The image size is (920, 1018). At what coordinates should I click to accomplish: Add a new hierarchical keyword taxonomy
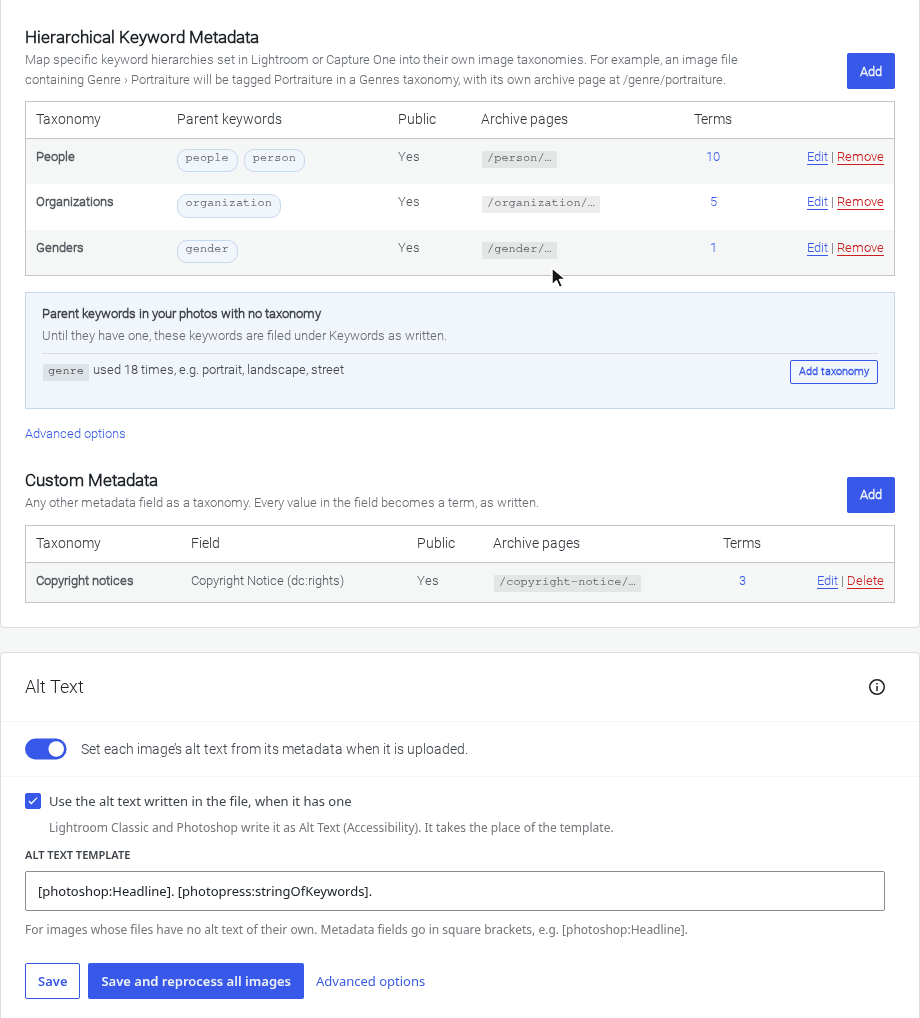871,71
